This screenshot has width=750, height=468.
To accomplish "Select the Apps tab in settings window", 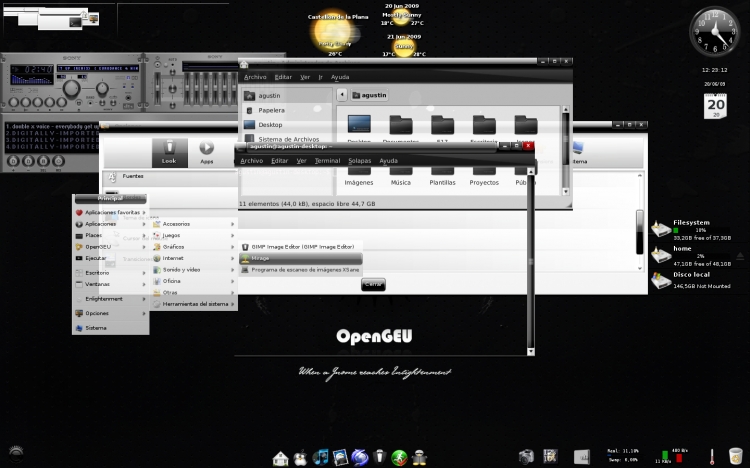I will (x=207, y=153).
